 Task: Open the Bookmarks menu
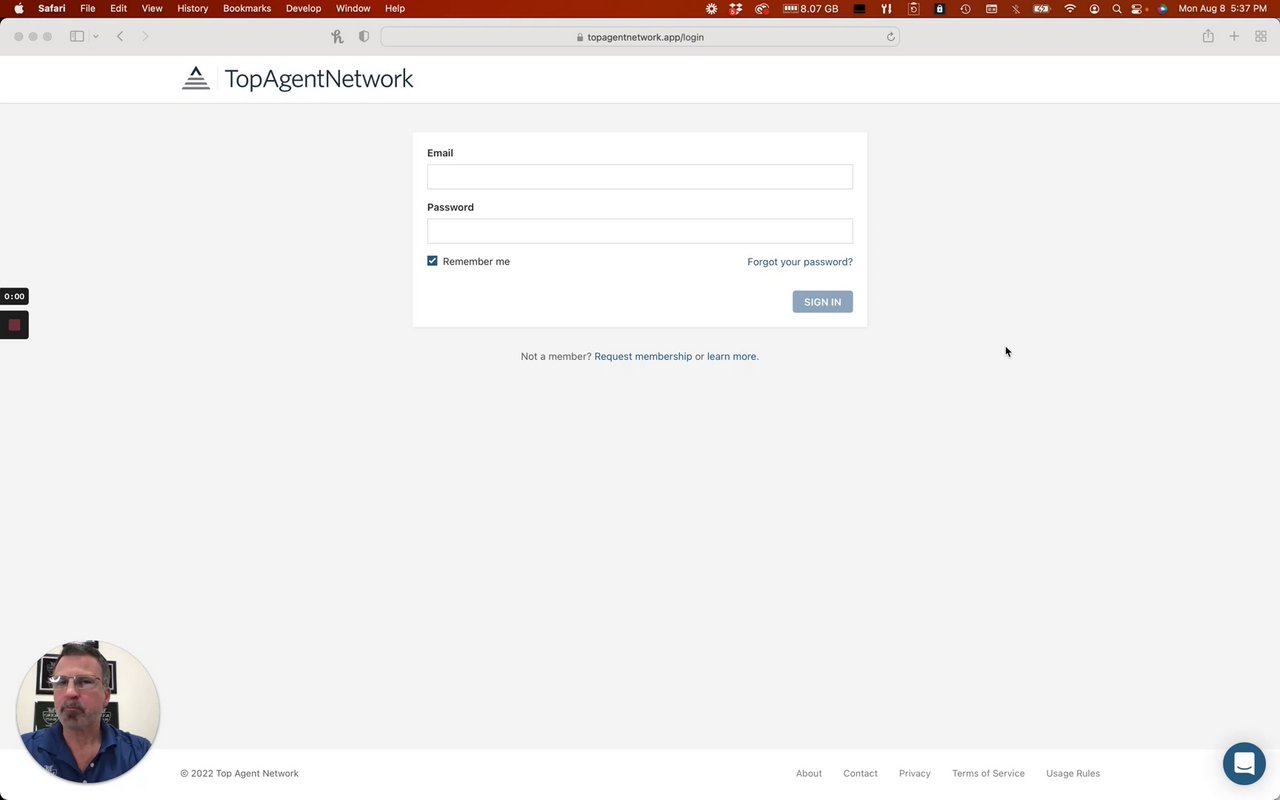pyautogui.click(x=247, y=8)
